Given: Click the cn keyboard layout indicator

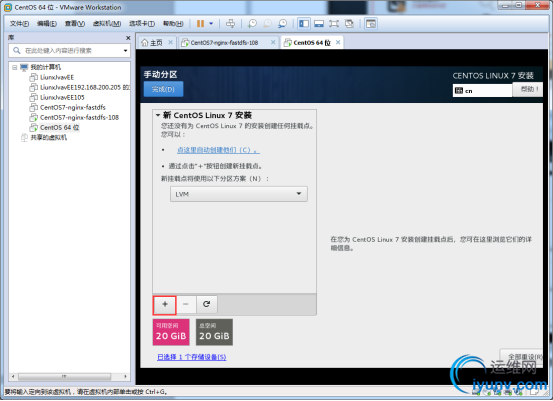Looking at the screenshot, I should (482, 91).
